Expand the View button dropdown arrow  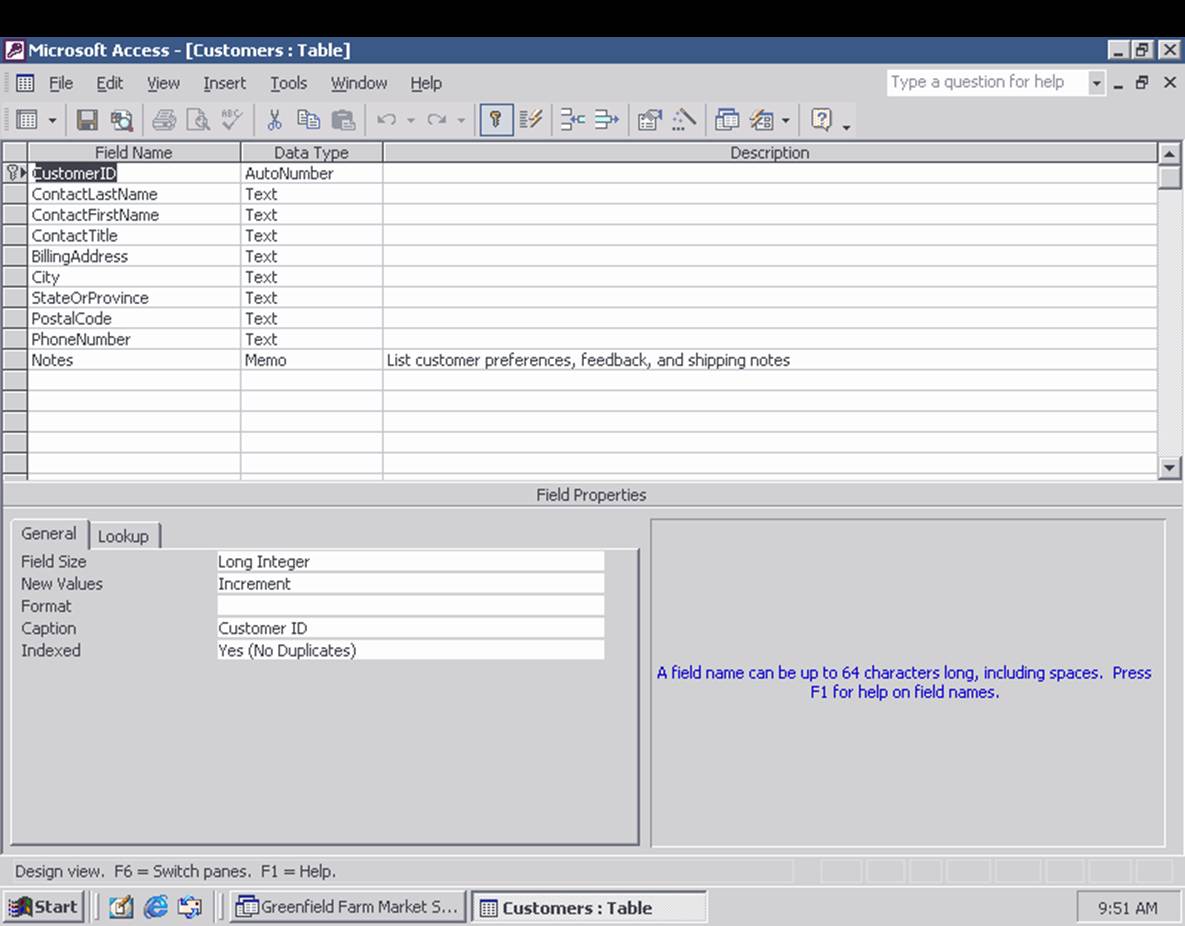52,120
